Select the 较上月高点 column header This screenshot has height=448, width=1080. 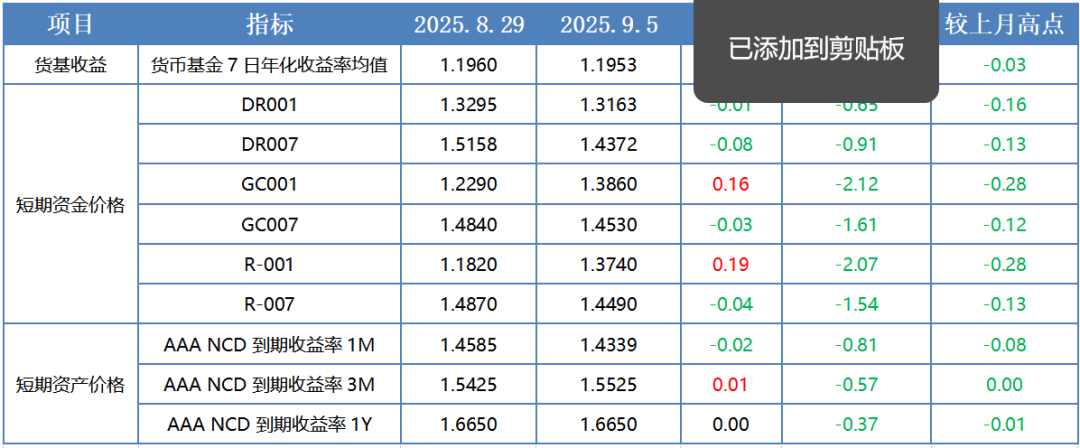pos(1004,24)
